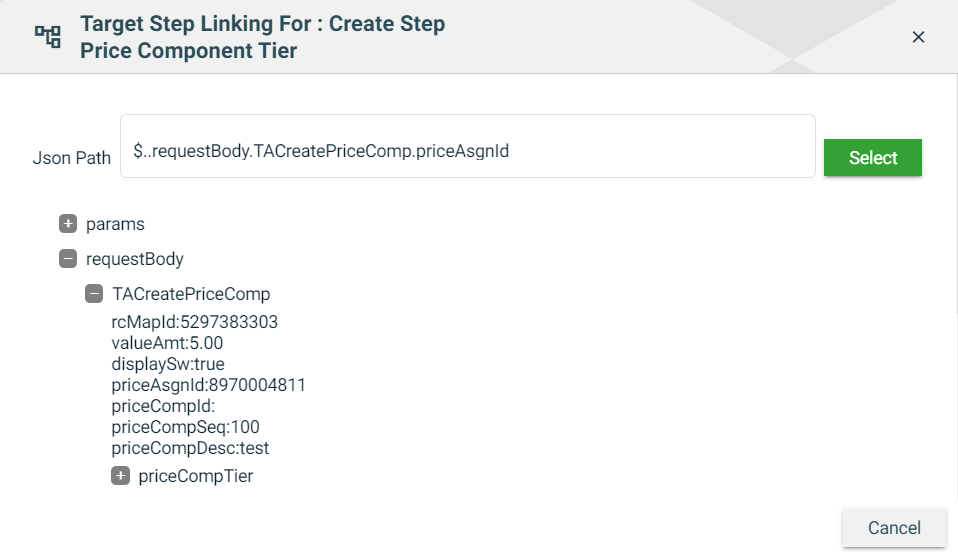Select the priceCompDesc:test field
Screen dimensions: 958x552
190,448
